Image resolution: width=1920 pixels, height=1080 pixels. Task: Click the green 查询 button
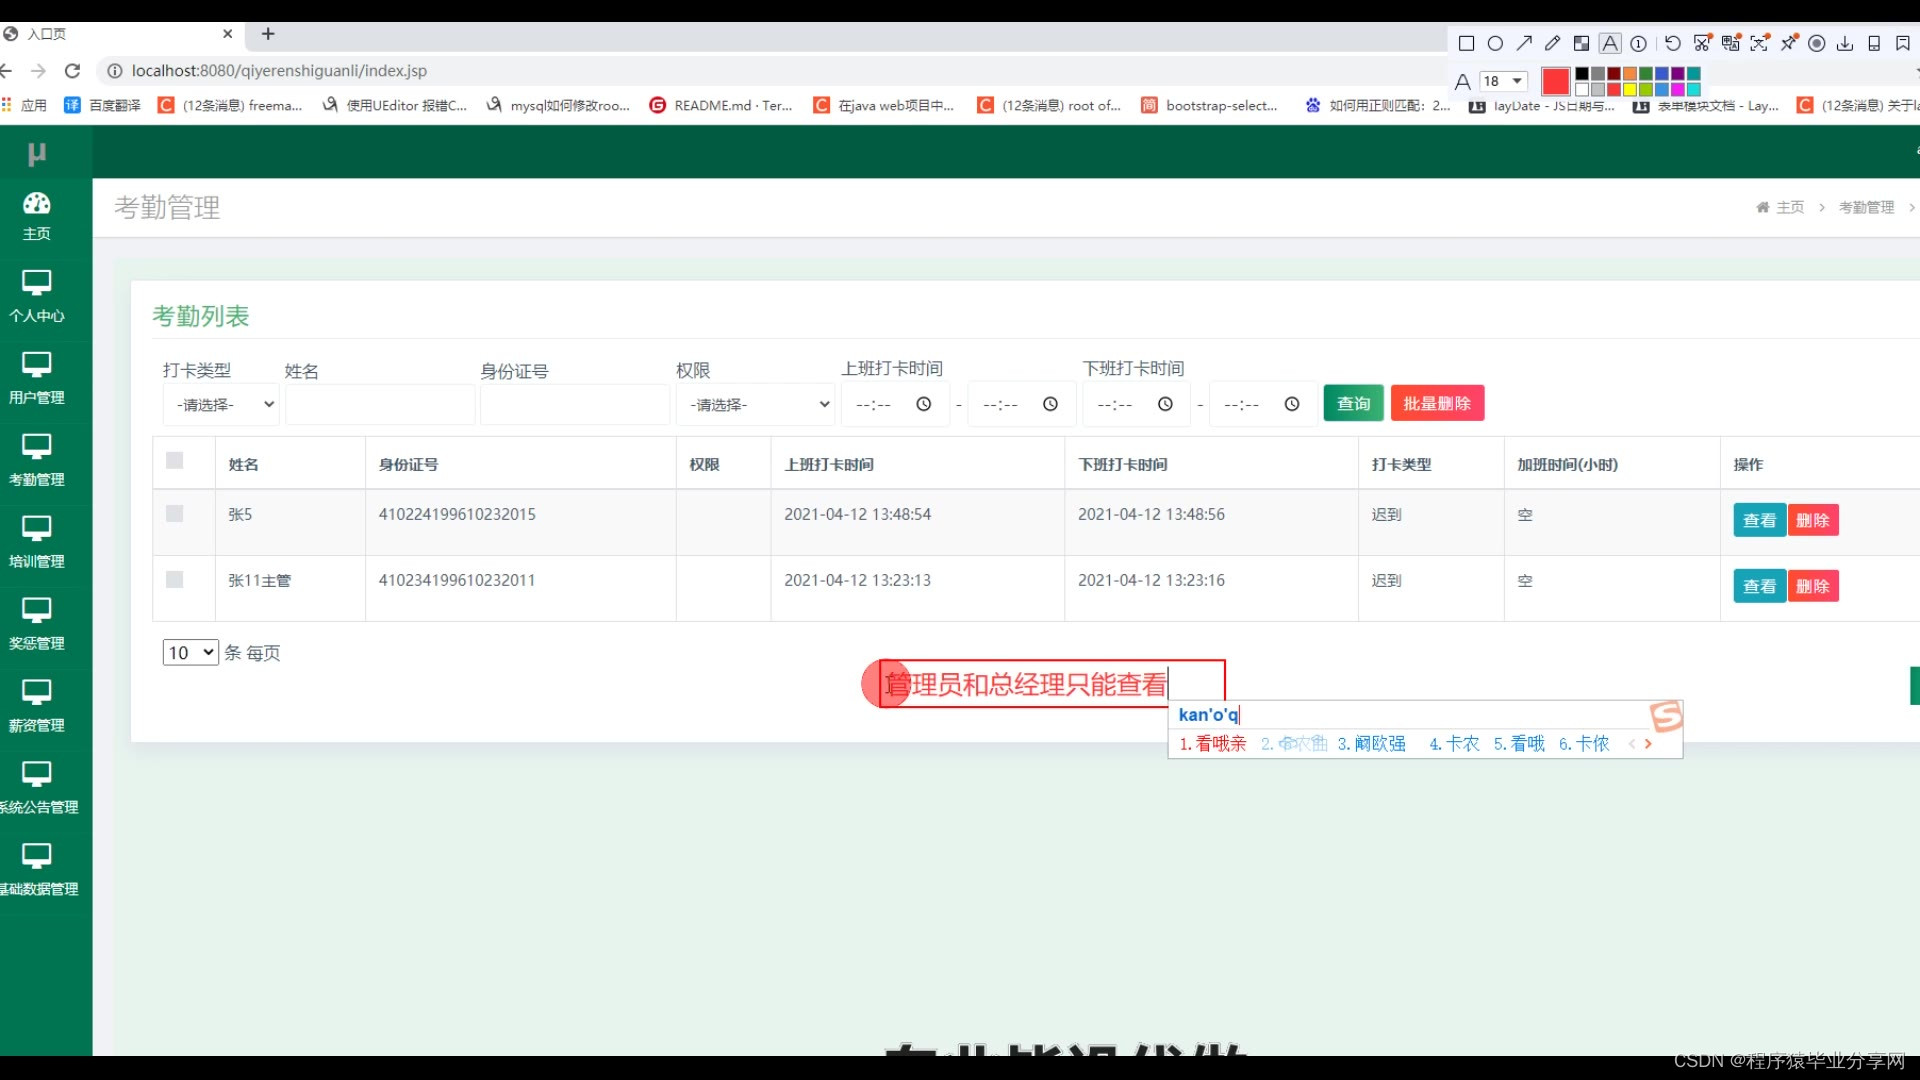tap(1353, 403)
